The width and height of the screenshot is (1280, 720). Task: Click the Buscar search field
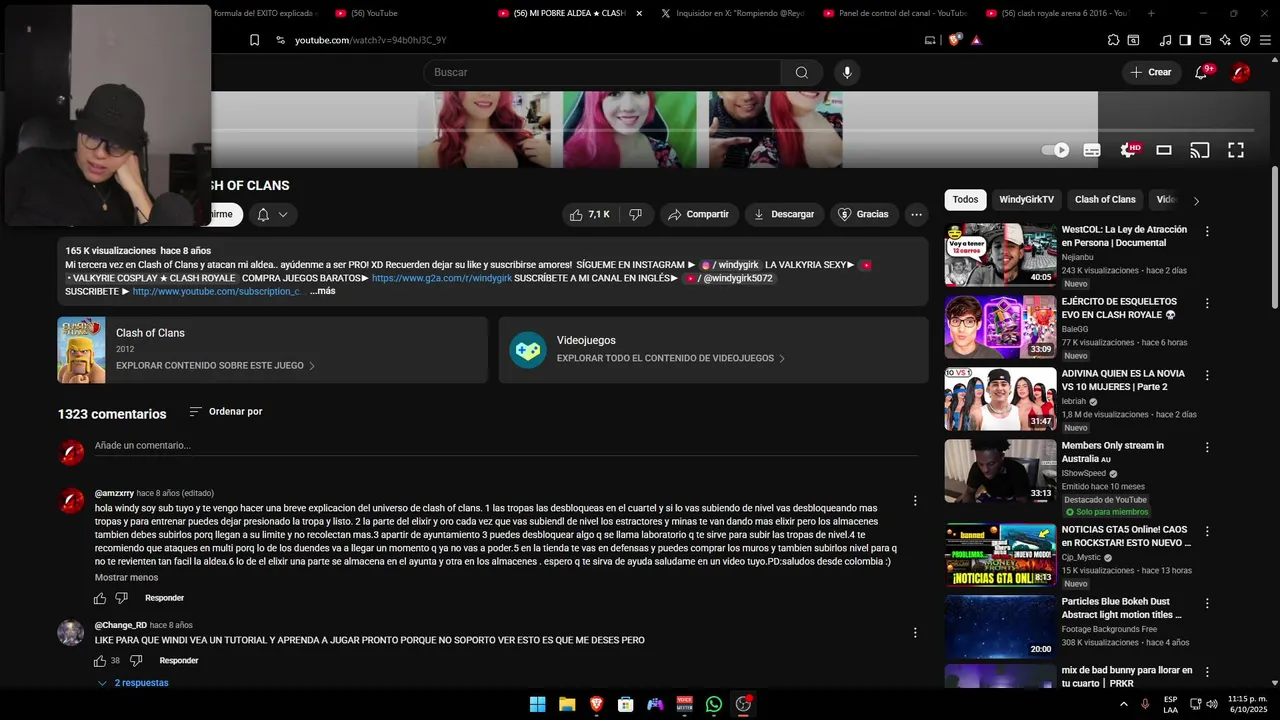pyautogui.click(x=602, y=72)
